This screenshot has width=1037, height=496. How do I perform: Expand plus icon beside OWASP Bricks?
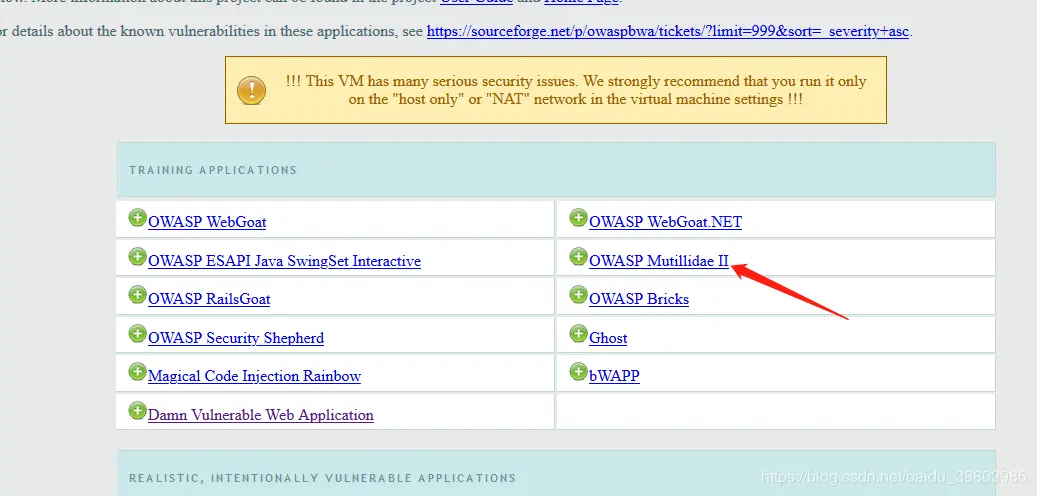[x=579, y=295]
